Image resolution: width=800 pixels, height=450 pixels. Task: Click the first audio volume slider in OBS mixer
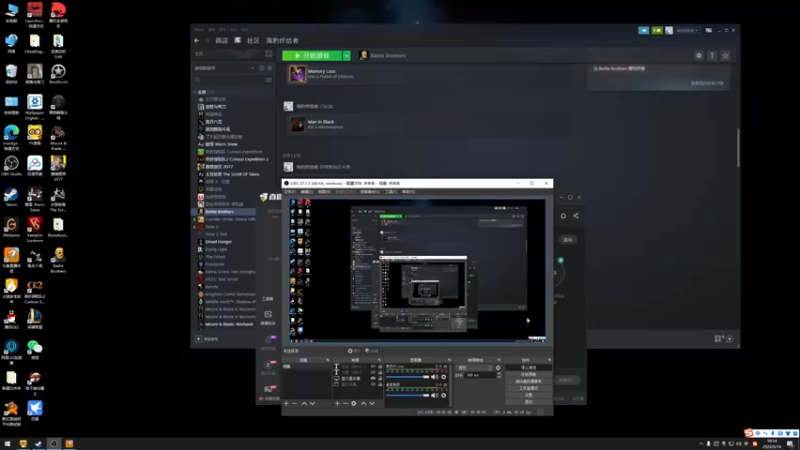pos(407,377)
